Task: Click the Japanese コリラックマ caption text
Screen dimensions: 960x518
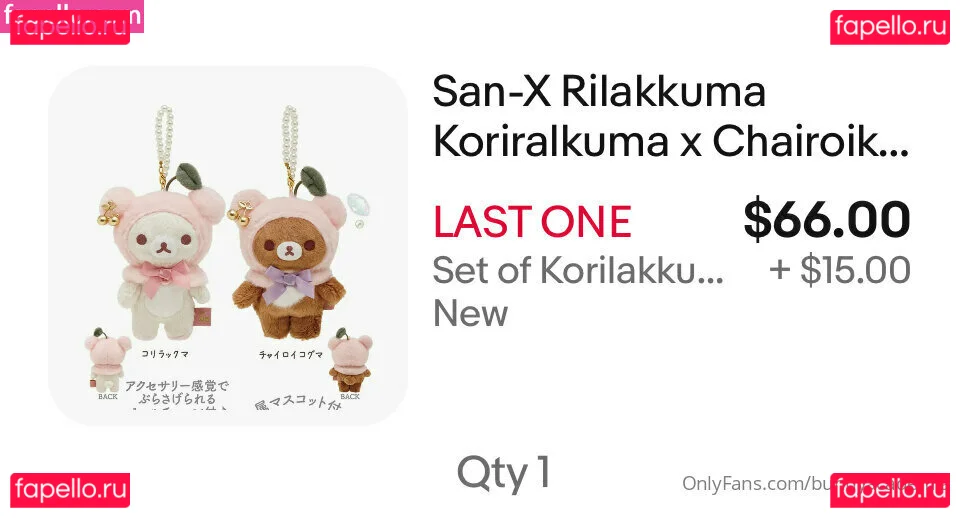Action: (x=165, y=354)
